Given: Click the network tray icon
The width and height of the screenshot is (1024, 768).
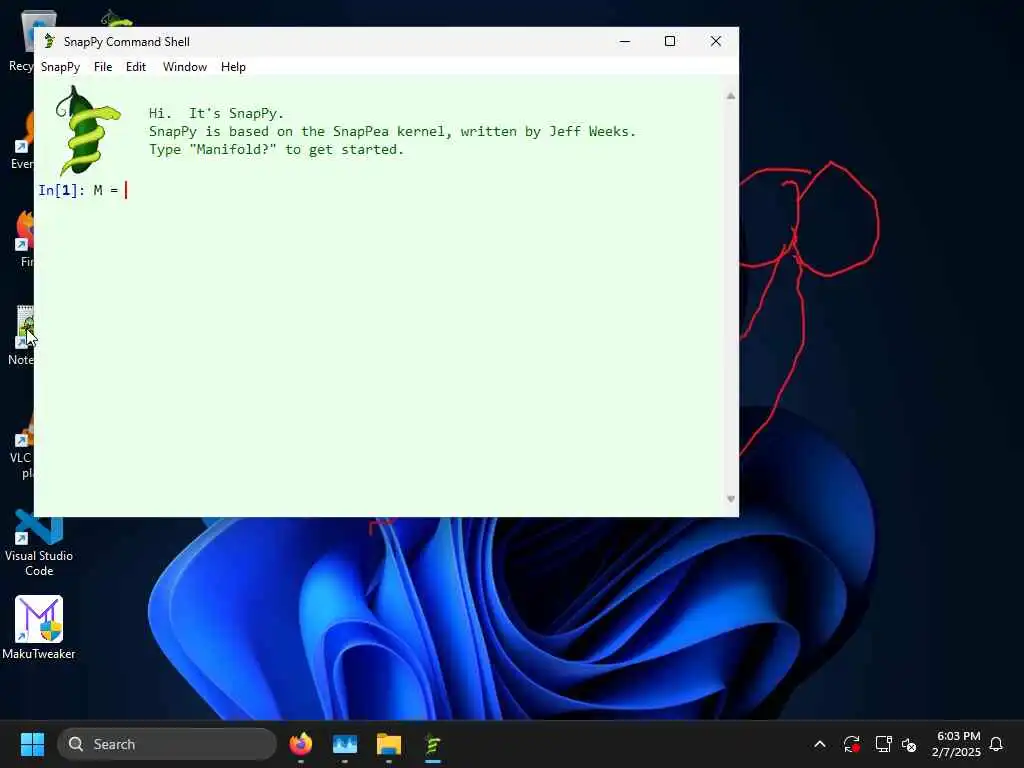Looking at the screenshot, I should pyautogui.click(x=883, y=744).
